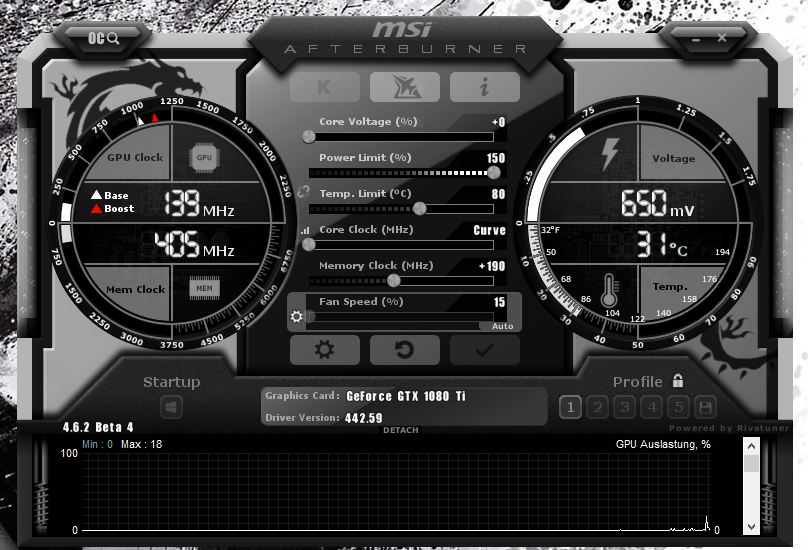
Task: Select profile slot 5
Action: click(x=679, y=407)
